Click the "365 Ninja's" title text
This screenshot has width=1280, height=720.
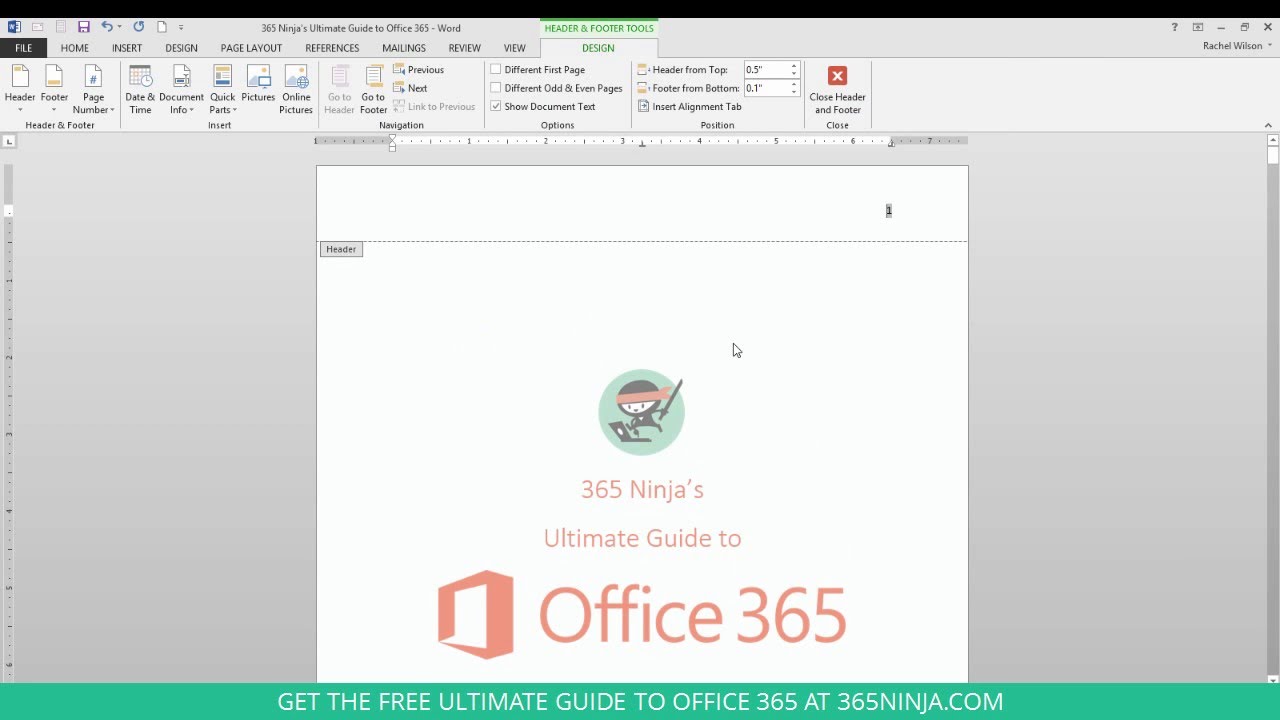tap(642, 489)
